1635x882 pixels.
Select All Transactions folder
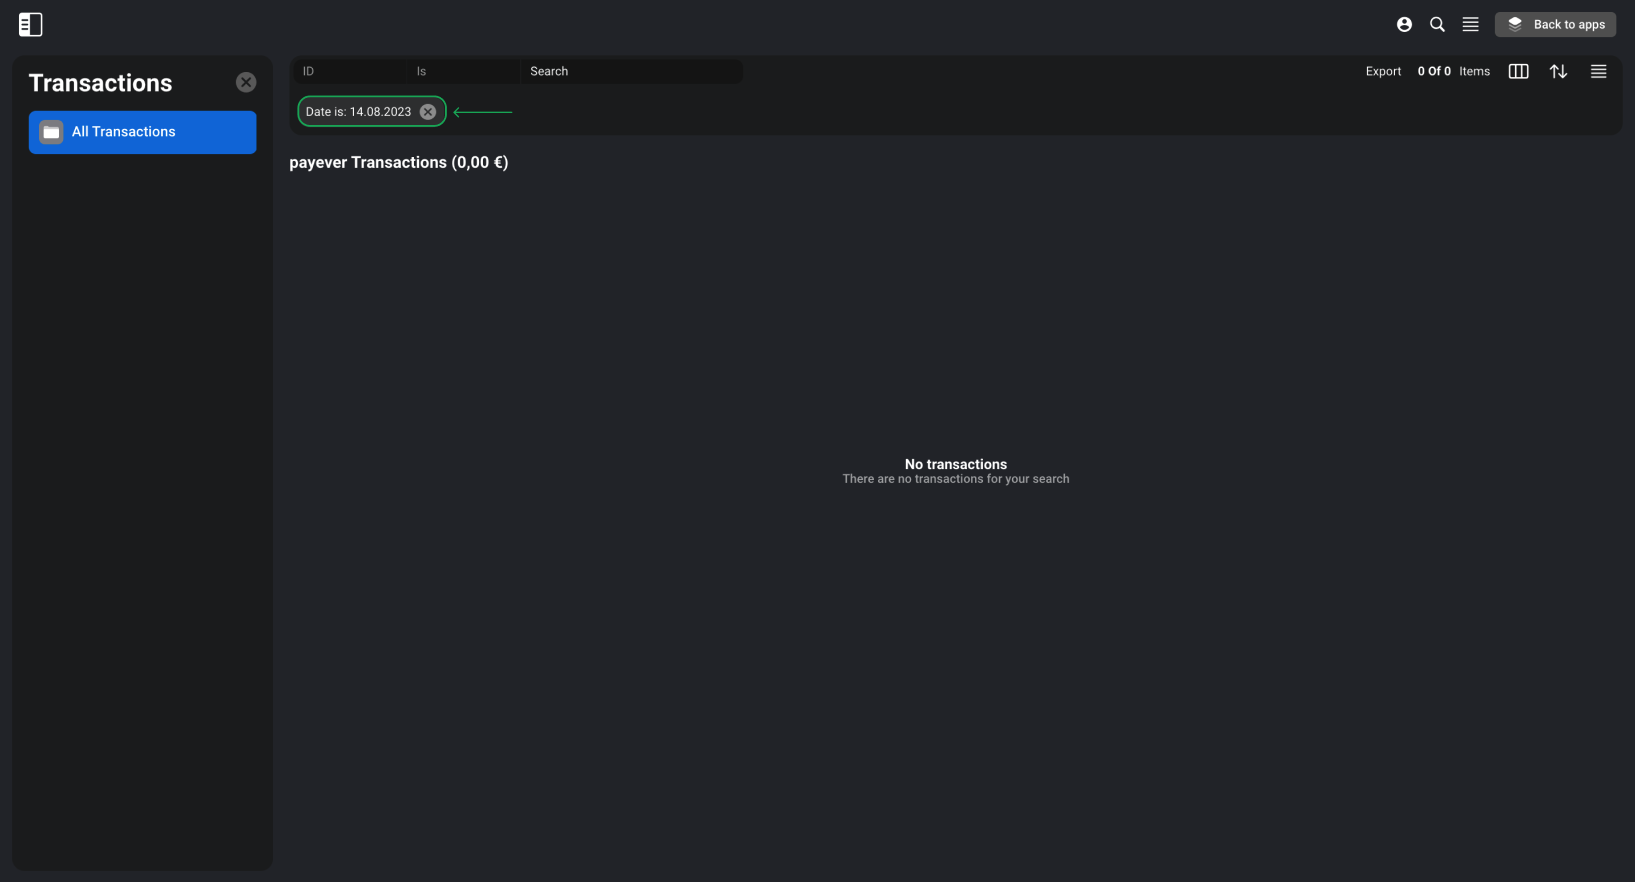[x=142, y=132]
